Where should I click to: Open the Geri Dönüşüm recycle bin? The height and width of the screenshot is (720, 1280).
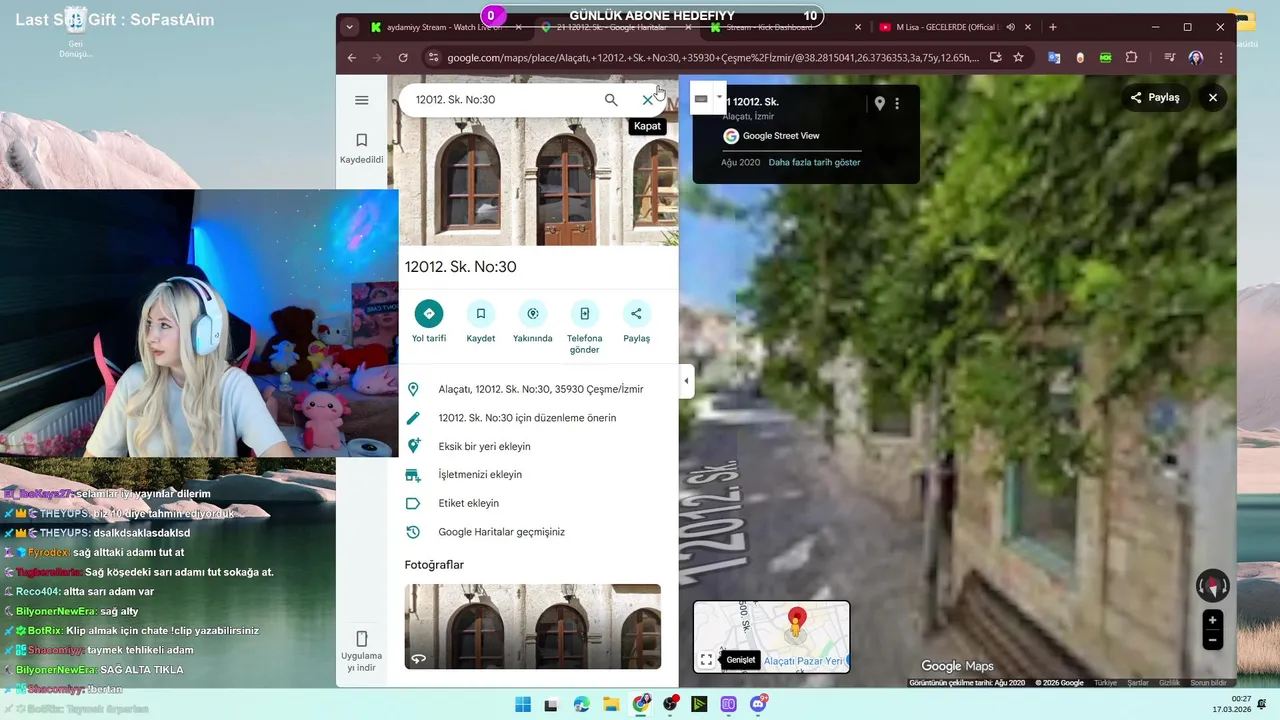tap(75, 32)
